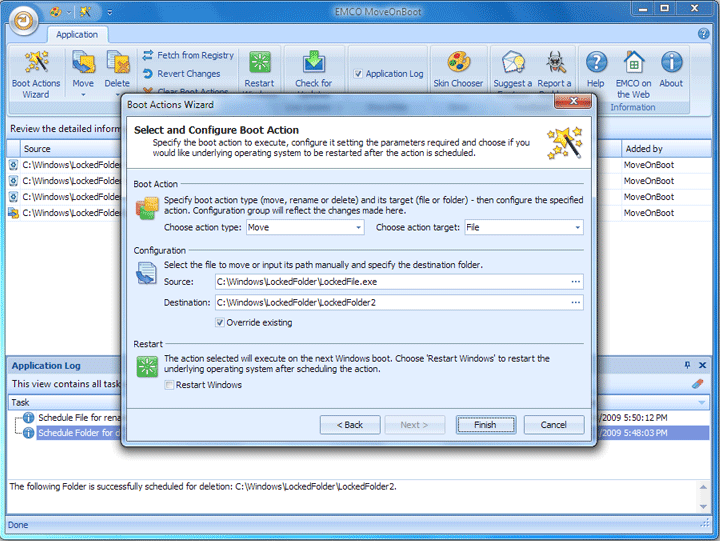
Task: Close the Application Log panel
Action: 702,365
